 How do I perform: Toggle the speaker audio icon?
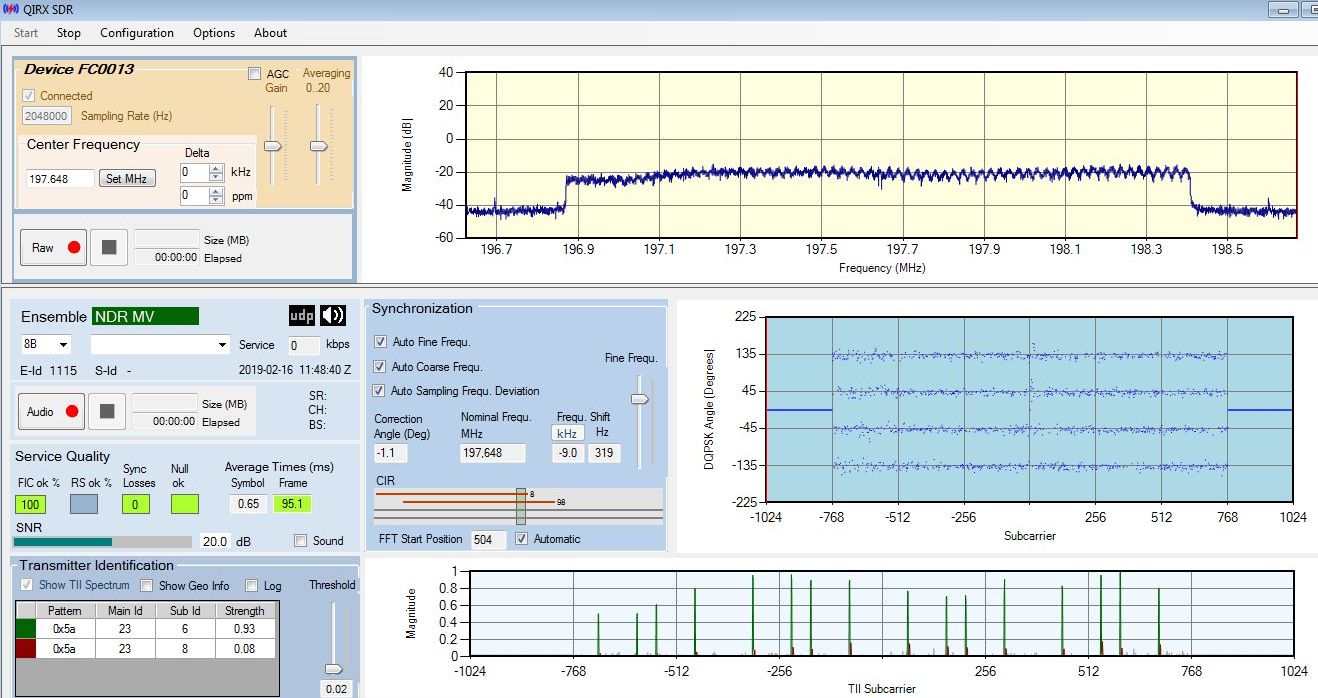click(333, 316)
